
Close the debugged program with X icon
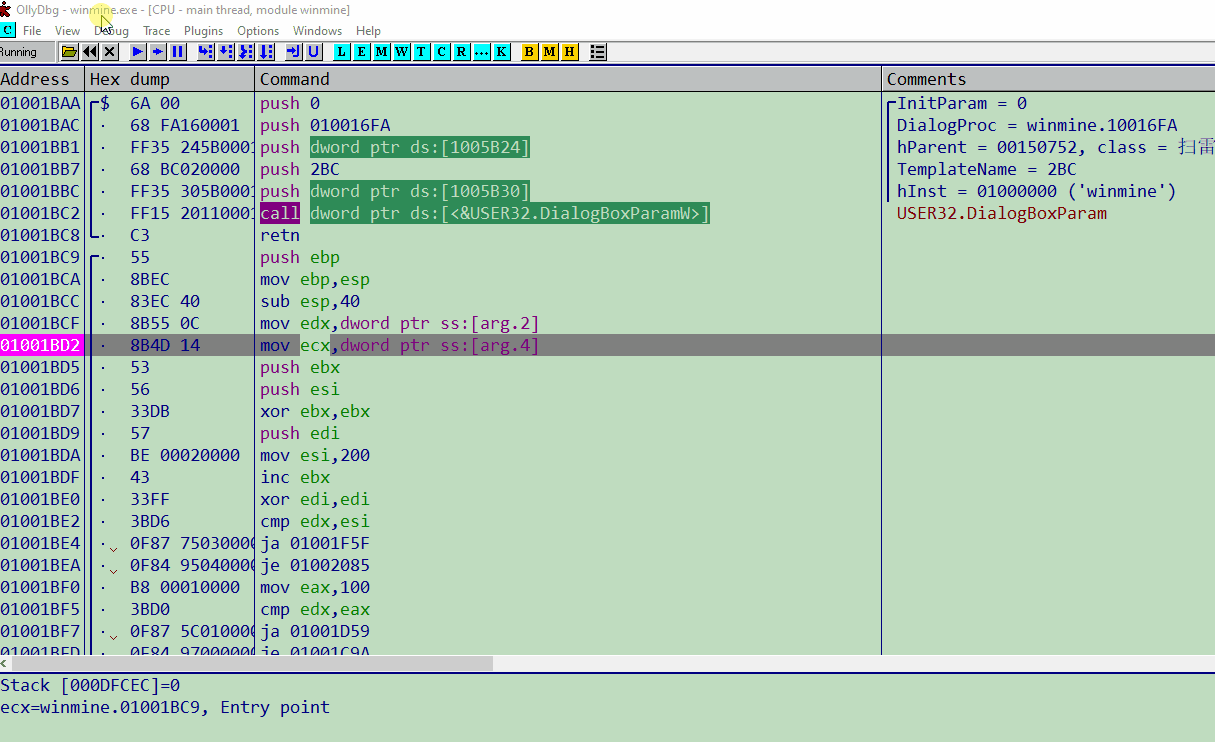(x=109, y=51)
